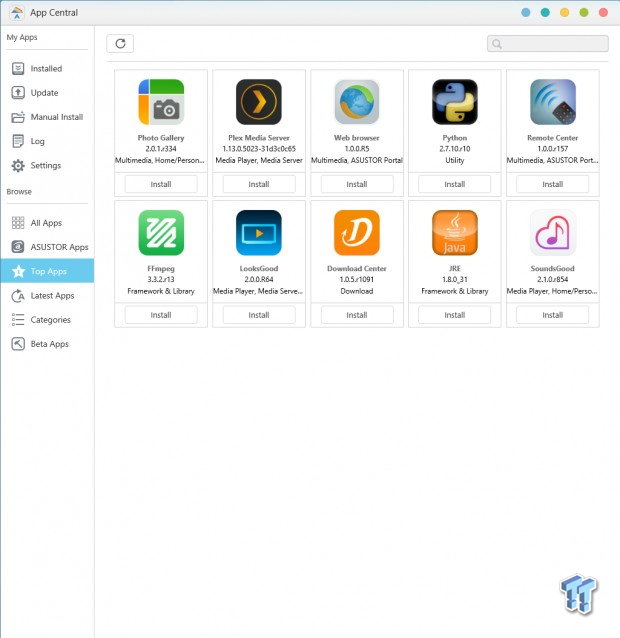620x638 pixels.
Task: Select the Web browser app icon
Action: coord(357,102)
